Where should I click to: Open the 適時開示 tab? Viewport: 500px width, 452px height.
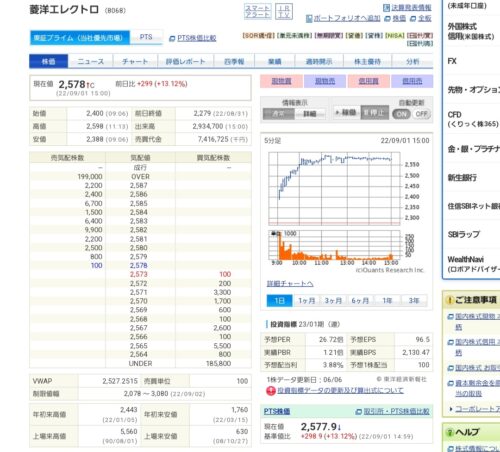319,61
